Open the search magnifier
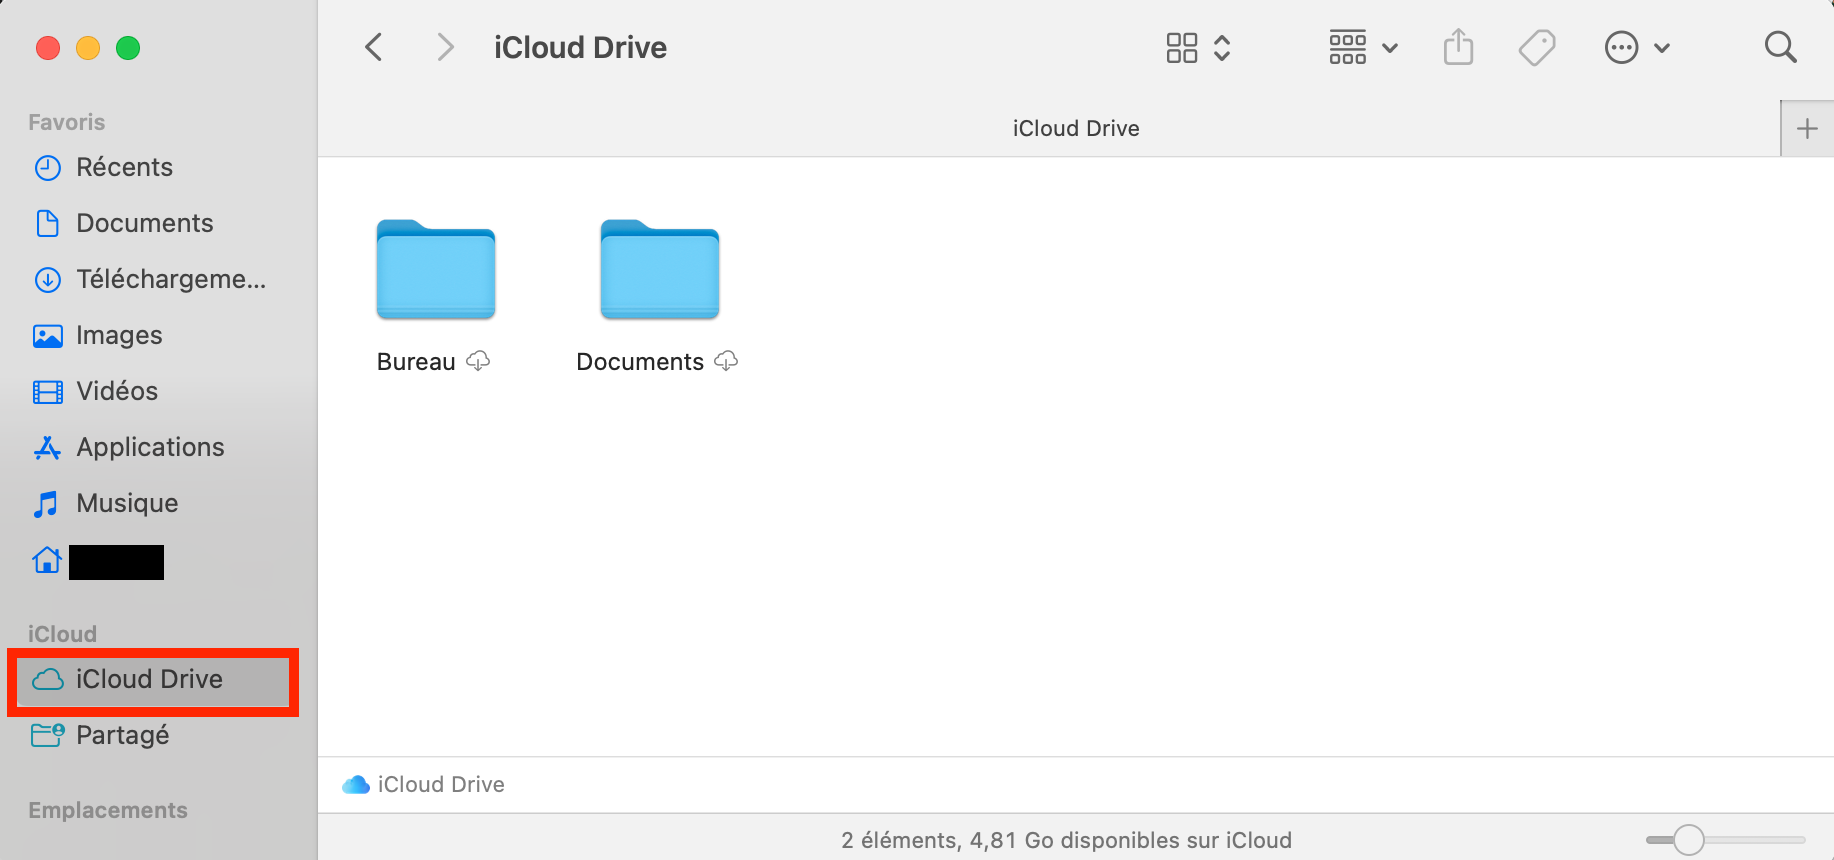 [1781, 47]
